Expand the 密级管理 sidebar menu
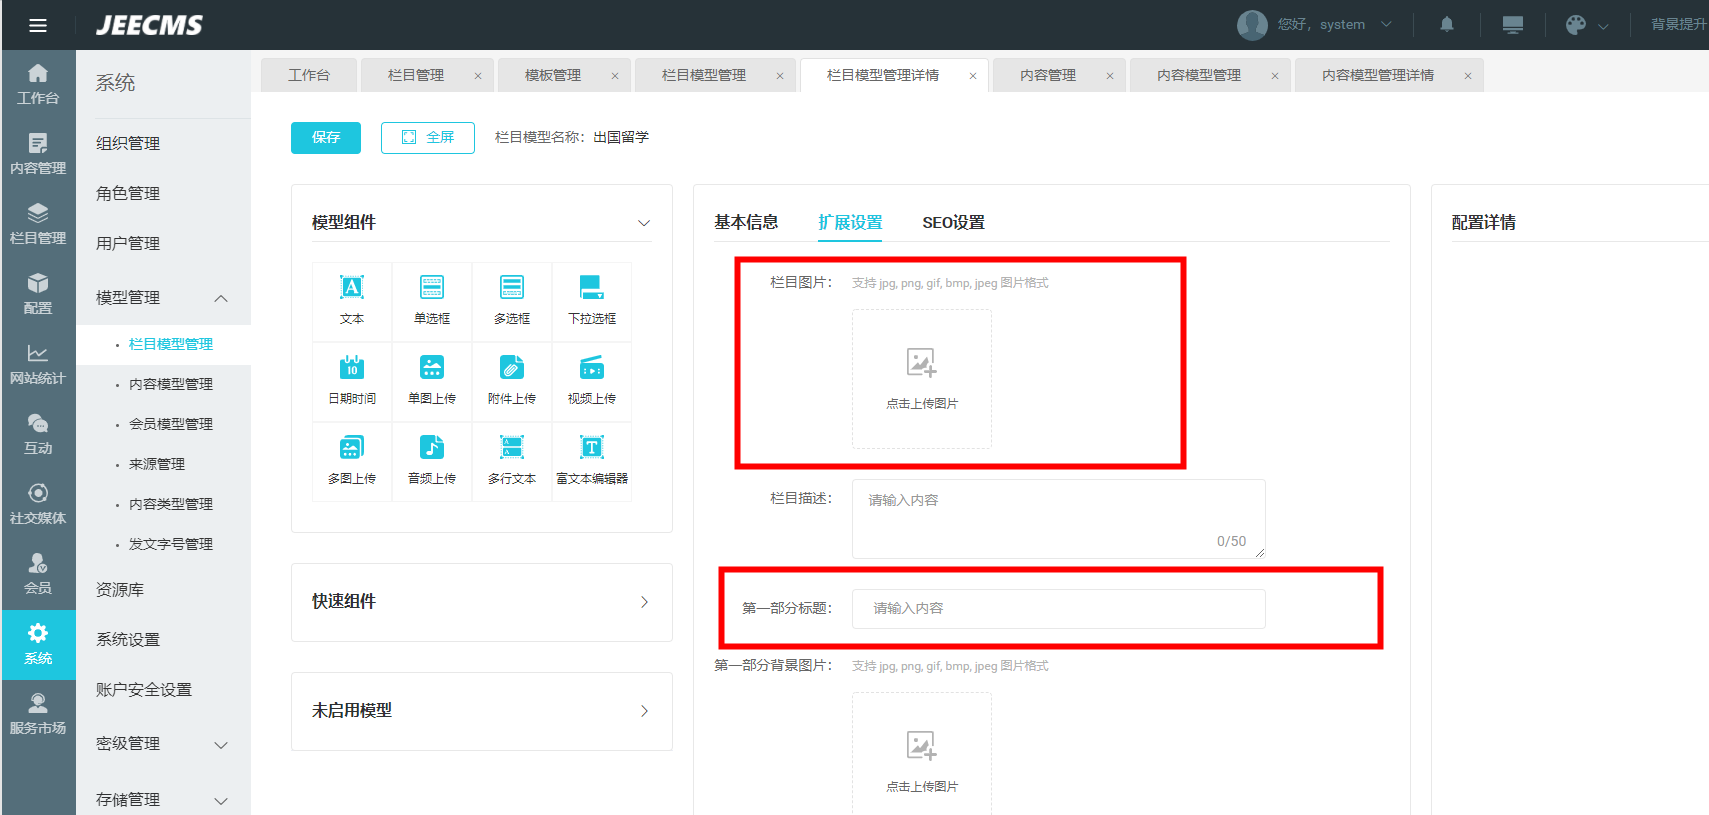The image size is (1709, 815). coord(221,745)
